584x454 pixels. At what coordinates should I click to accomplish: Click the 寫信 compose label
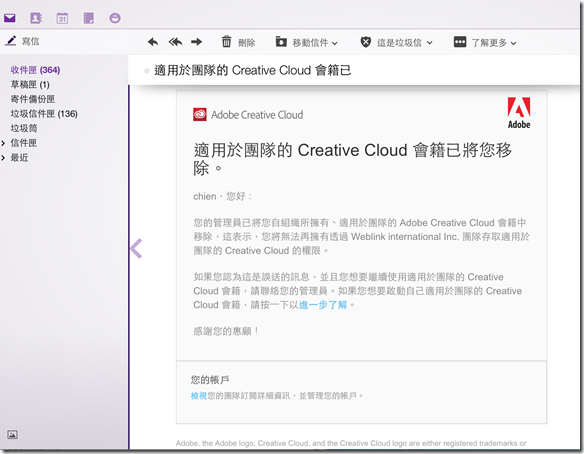tap(30, 41)
